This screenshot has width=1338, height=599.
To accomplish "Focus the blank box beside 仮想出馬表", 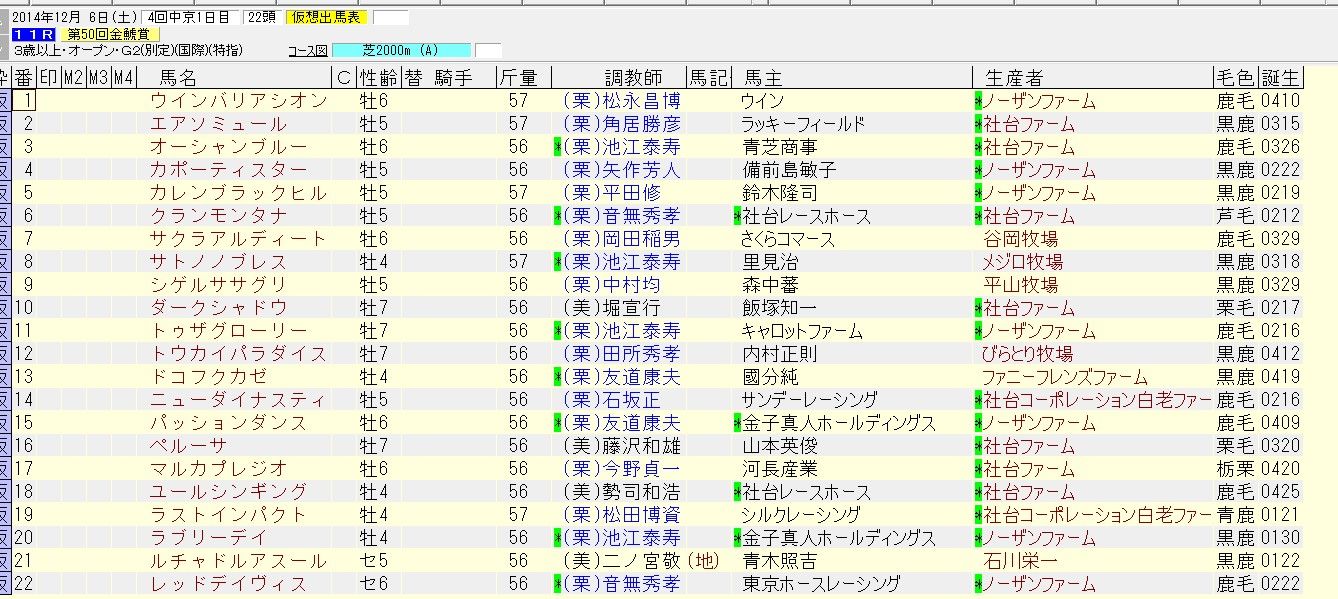I will [x=391, y=17].
